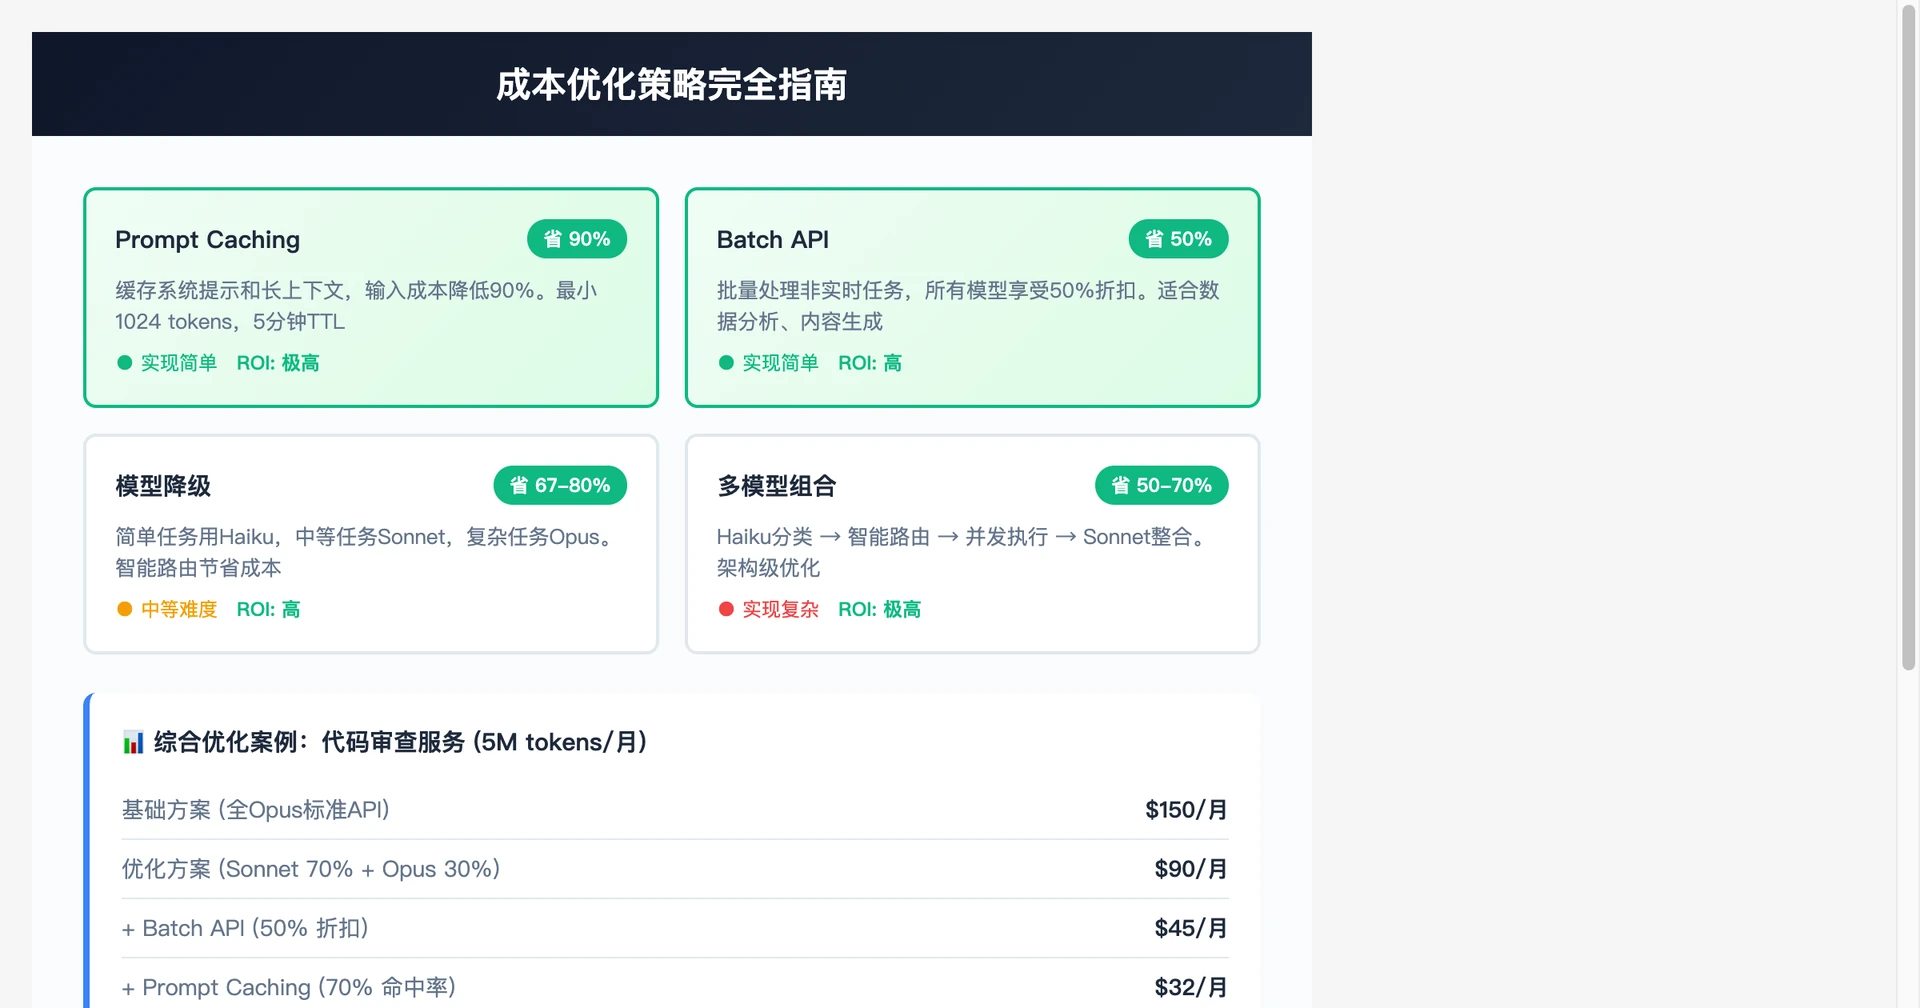The width and height of the screenshot is (1920, 1008).
Task: Toggle the 省 50–70% badge on 多模型组合
Action: point(1161,485)
